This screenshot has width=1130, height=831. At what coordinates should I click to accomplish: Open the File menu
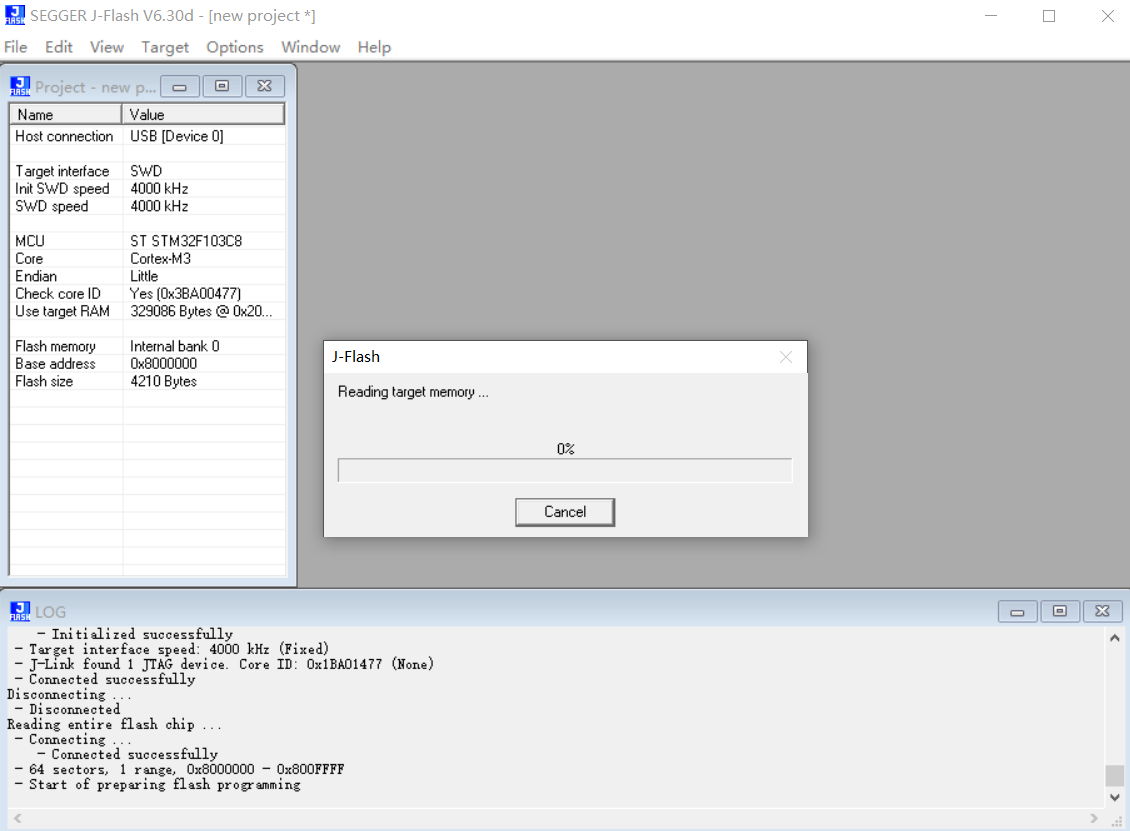[x=16, y=47]
